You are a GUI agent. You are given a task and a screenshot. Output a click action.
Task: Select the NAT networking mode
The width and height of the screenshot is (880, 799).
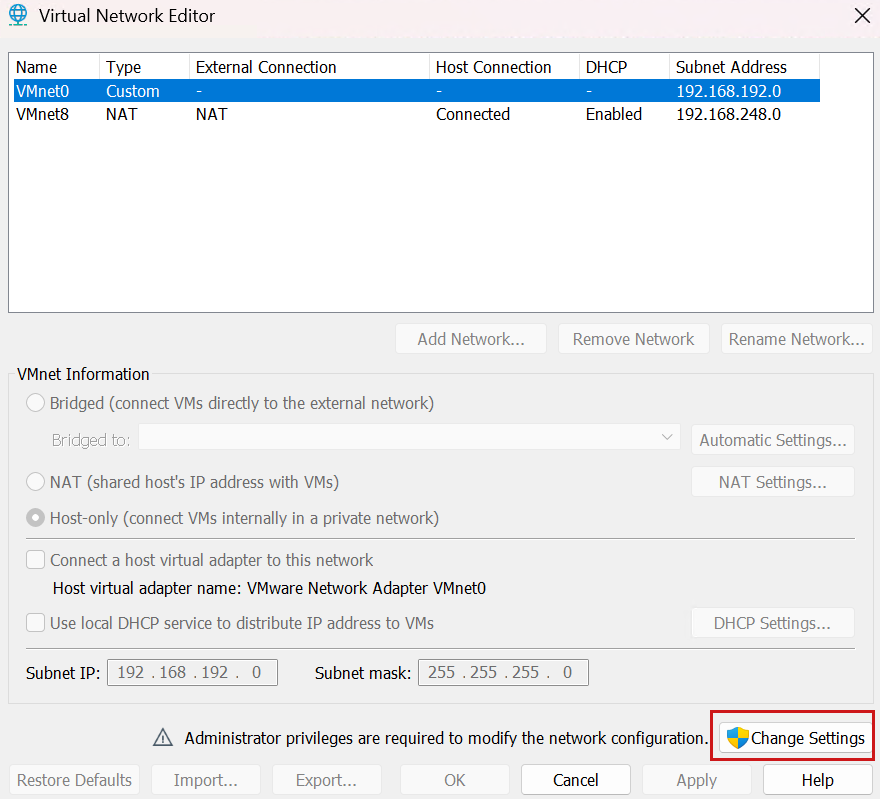(35, 481)
